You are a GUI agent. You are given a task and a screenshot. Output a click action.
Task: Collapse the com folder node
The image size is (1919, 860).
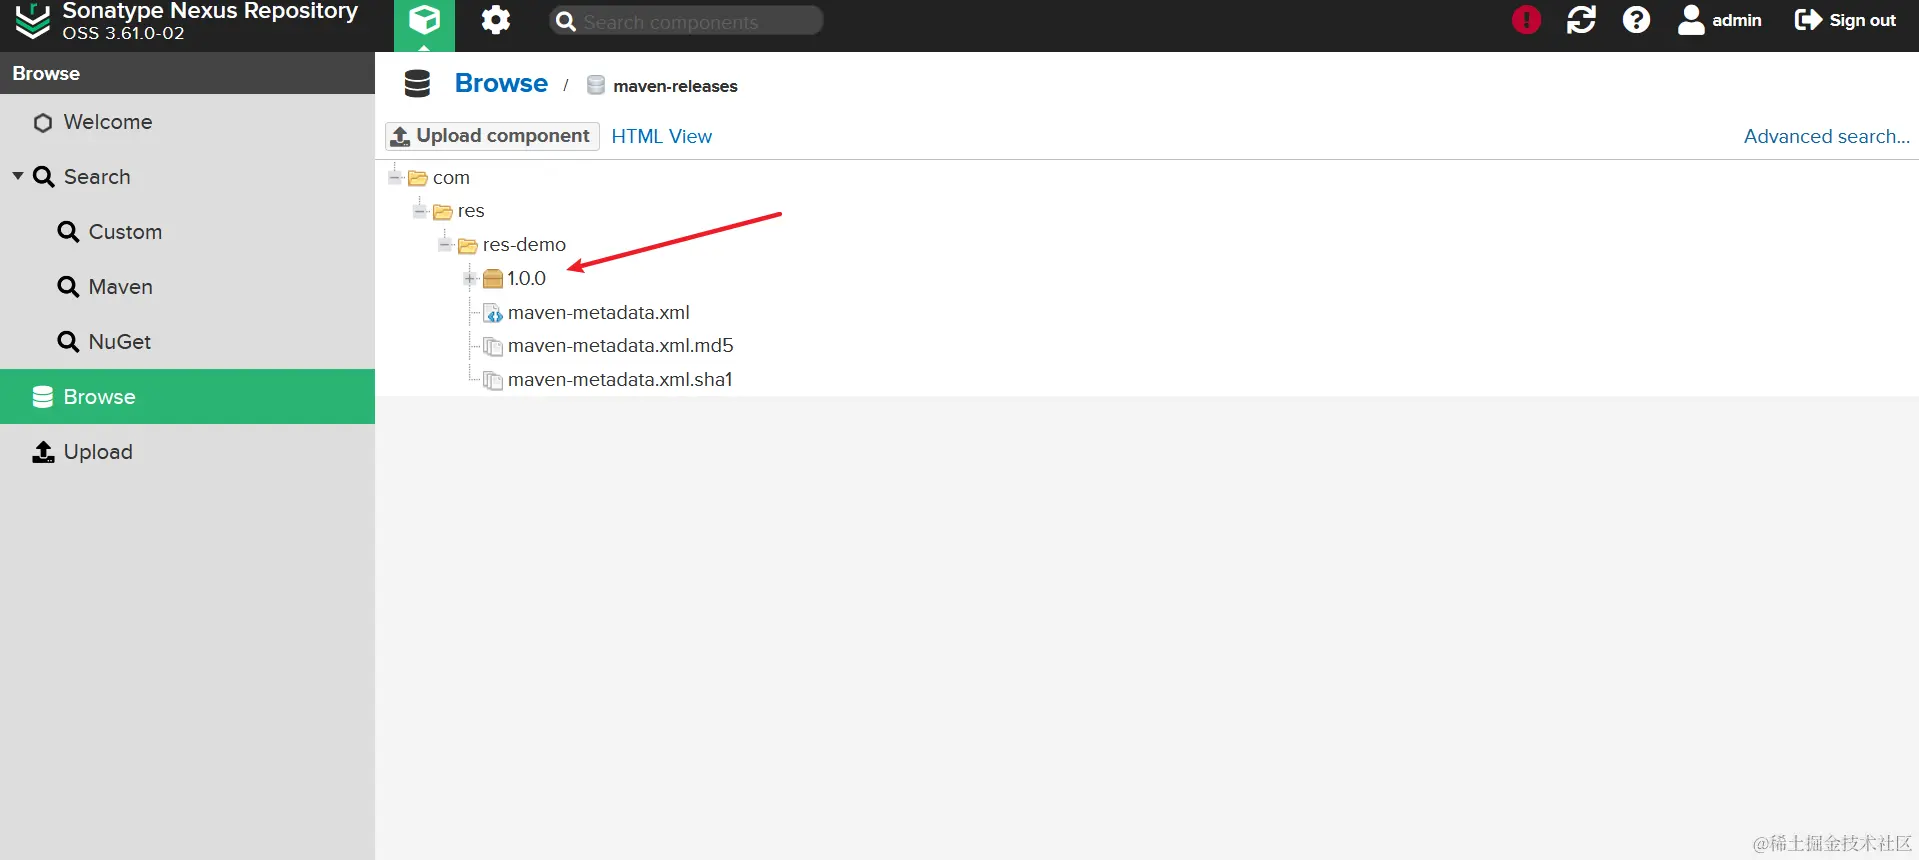pyautogui.click(x=395, y=178)
